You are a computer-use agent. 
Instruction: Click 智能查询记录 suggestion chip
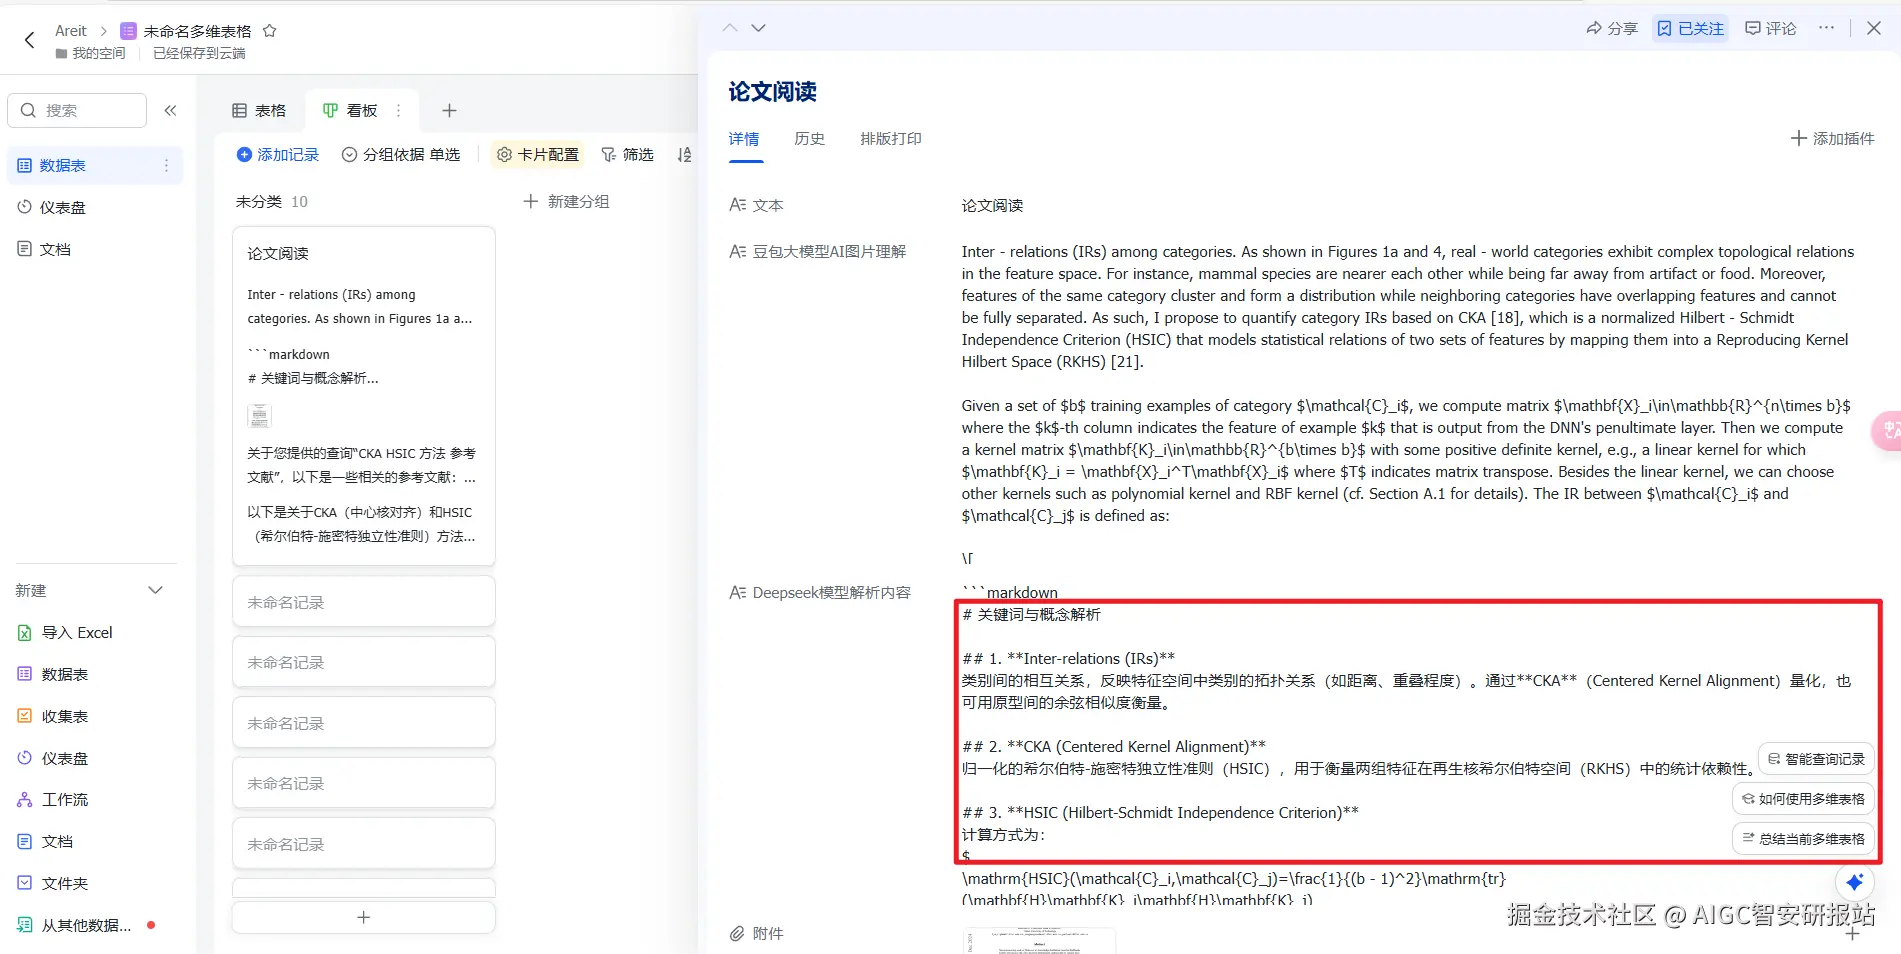point(1816,759)
